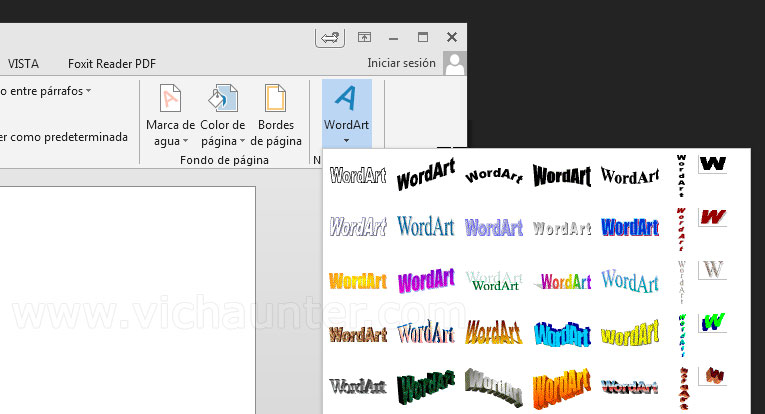Viewport: 765px width, 414px height.
Task: Open the Marca de agua watermark menu
Action: (170, 115)
